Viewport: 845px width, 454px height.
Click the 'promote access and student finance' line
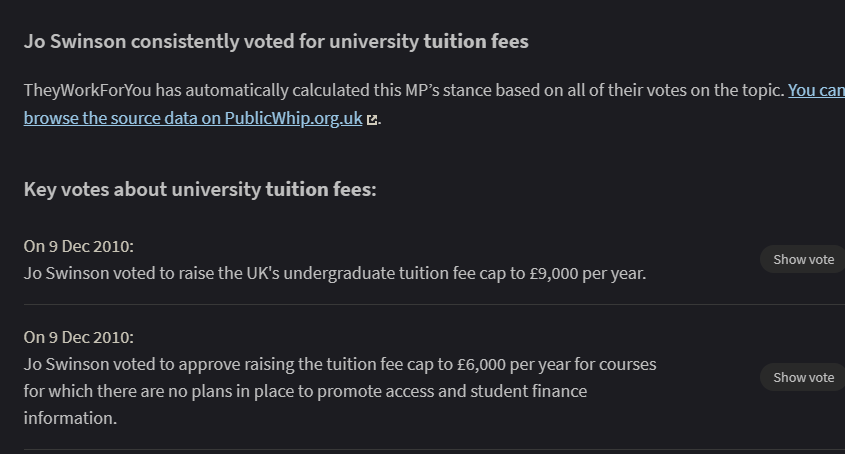click(305, 391)
